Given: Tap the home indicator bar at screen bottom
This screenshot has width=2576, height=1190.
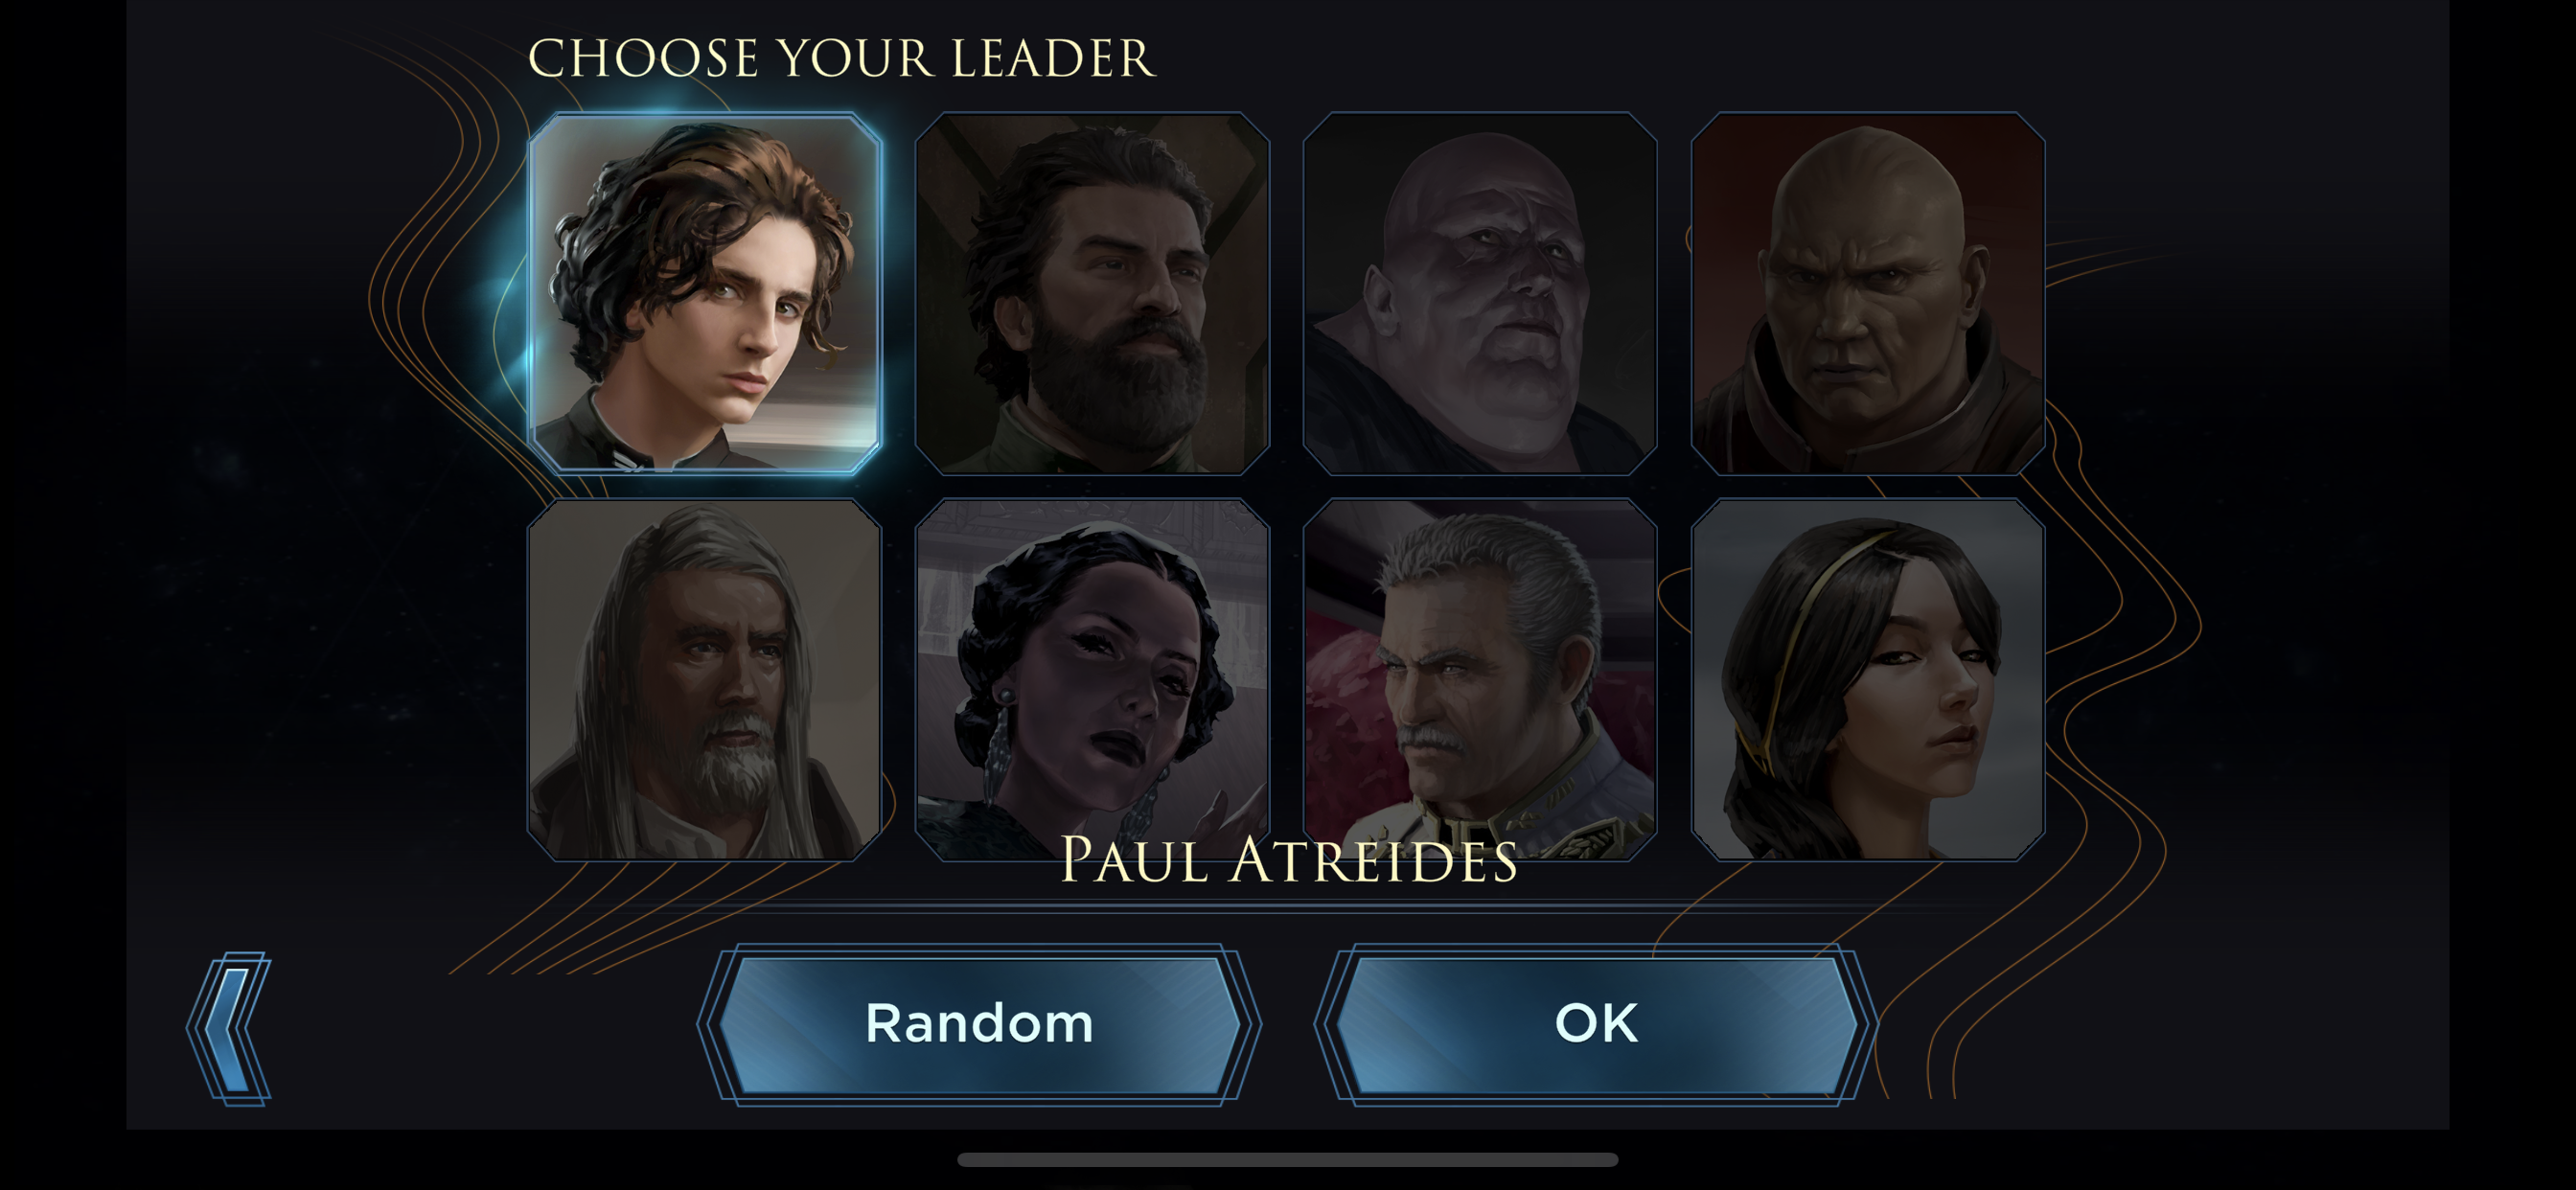Looking at the screenshot, I should pos(1288,1160).
